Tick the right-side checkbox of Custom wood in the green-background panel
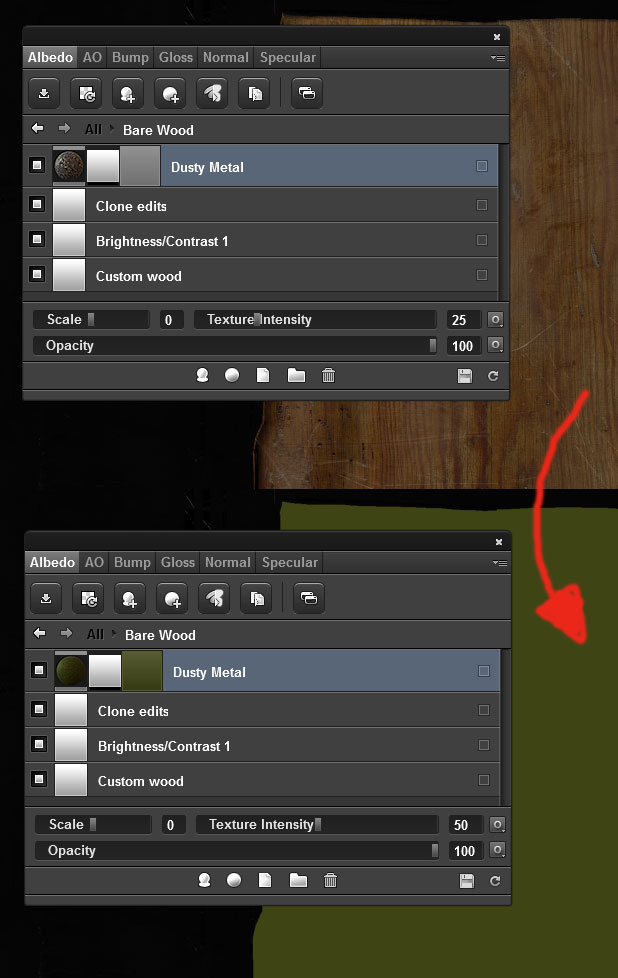Viewport: 618px width, 978px height. point(483,780)
